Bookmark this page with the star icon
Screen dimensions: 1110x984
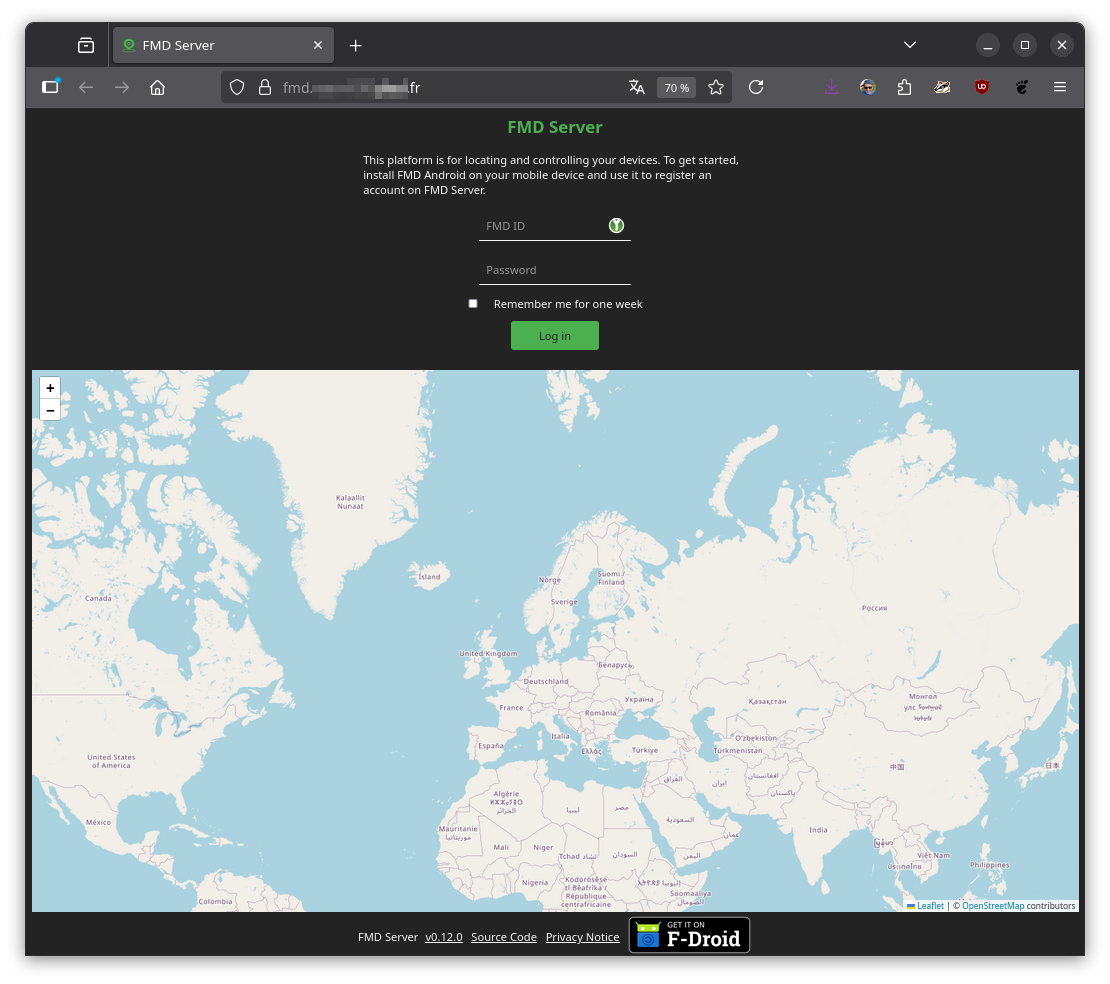point(716,87)
